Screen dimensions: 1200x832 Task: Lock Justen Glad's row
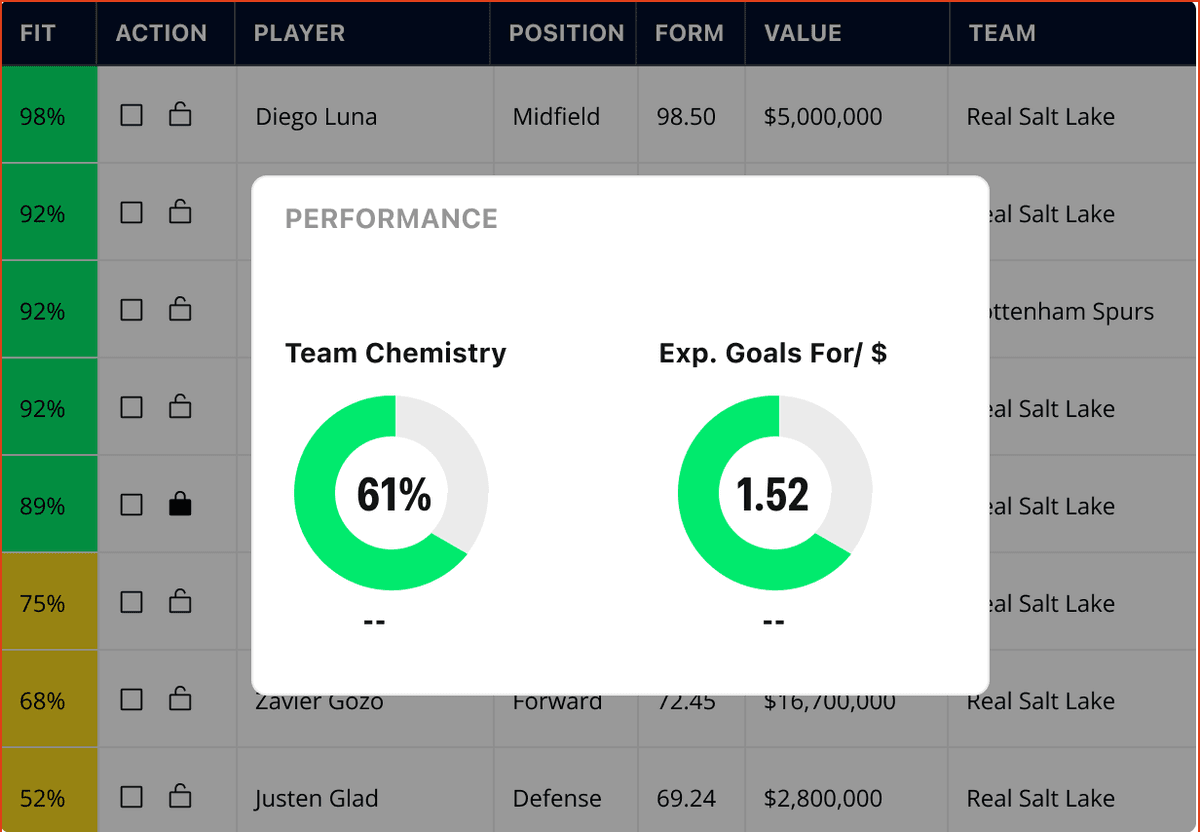tap(180, 797)
